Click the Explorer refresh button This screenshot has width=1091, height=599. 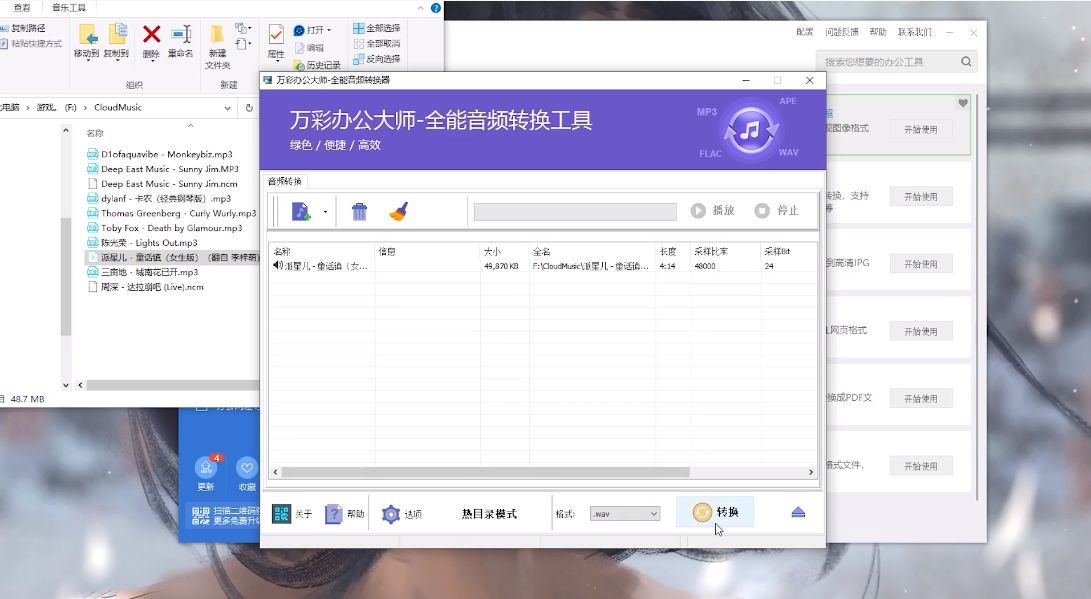click(x=249, y=108)
